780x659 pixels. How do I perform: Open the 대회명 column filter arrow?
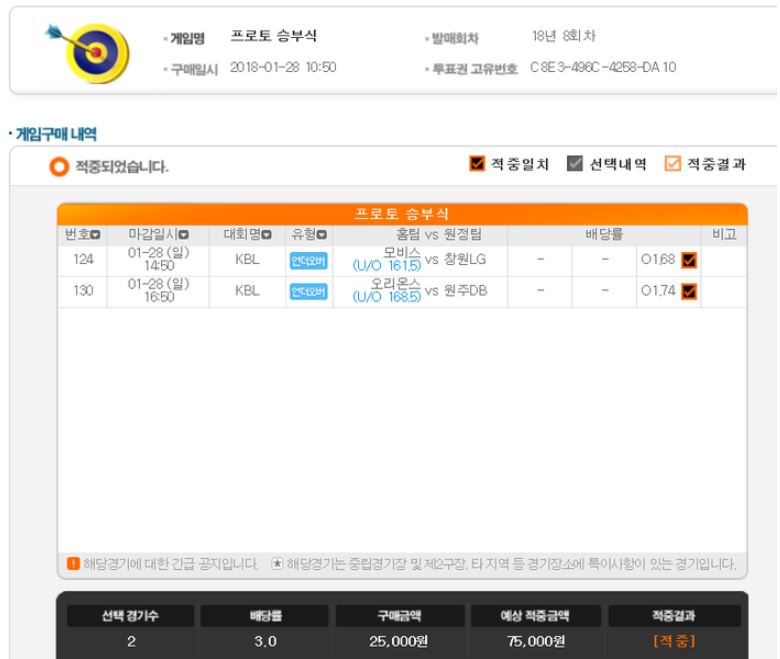pyautogui.click(x=267, y=235)
